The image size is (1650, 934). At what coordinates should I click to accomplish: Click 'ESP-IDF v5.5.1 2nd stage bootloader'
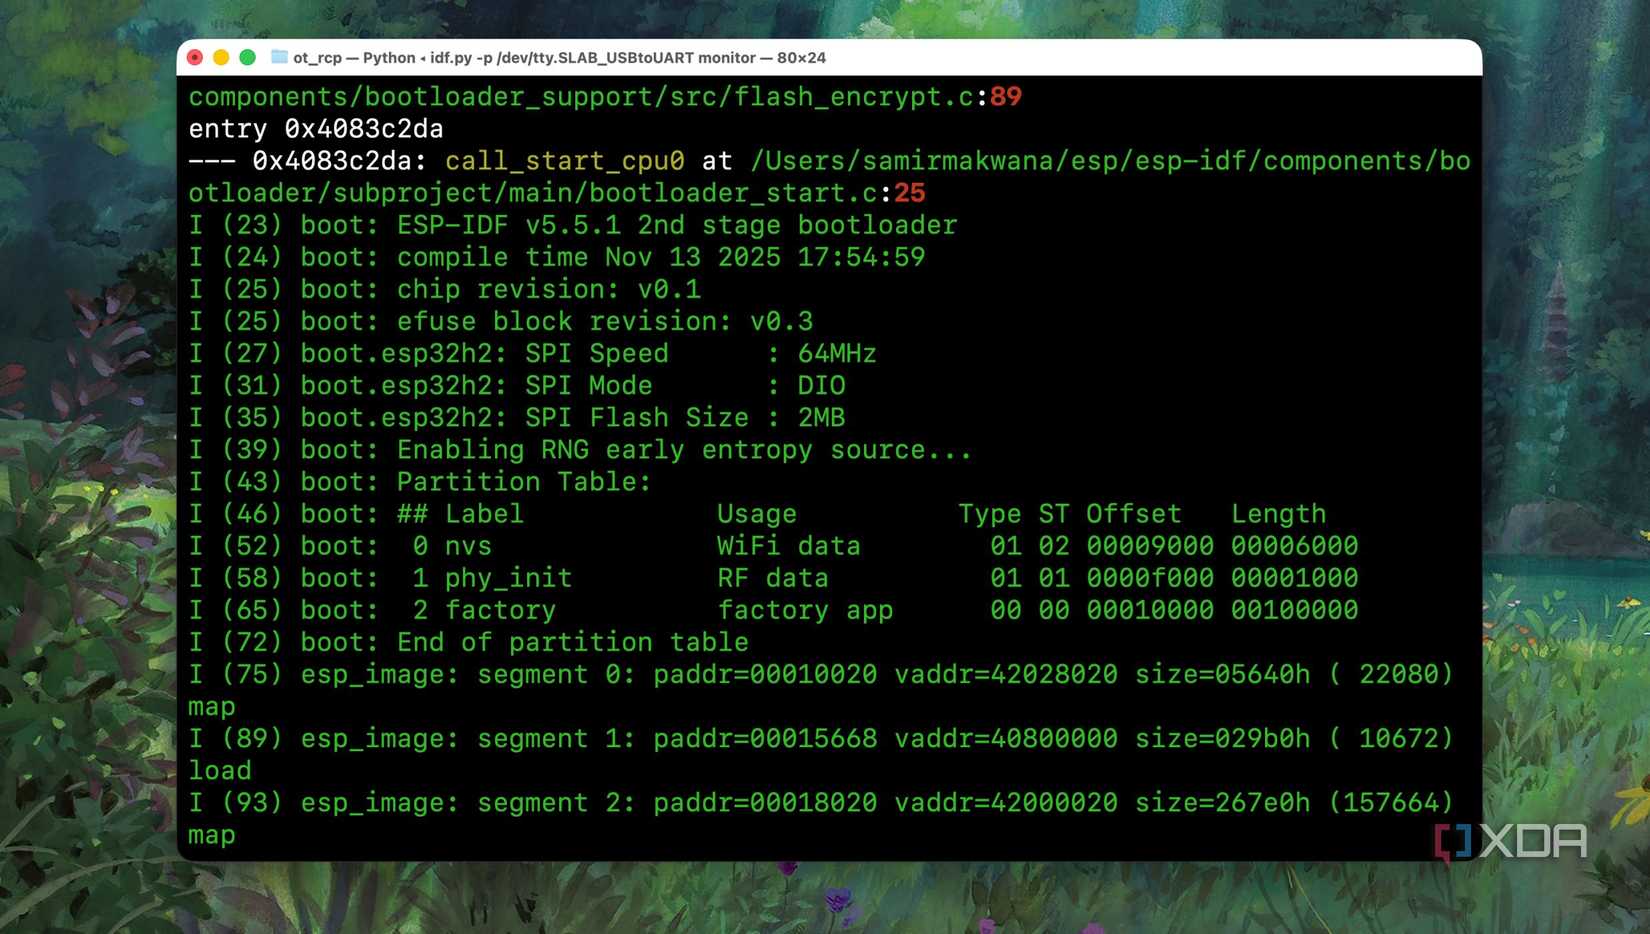pyautogui.click(x=677, y=225)
